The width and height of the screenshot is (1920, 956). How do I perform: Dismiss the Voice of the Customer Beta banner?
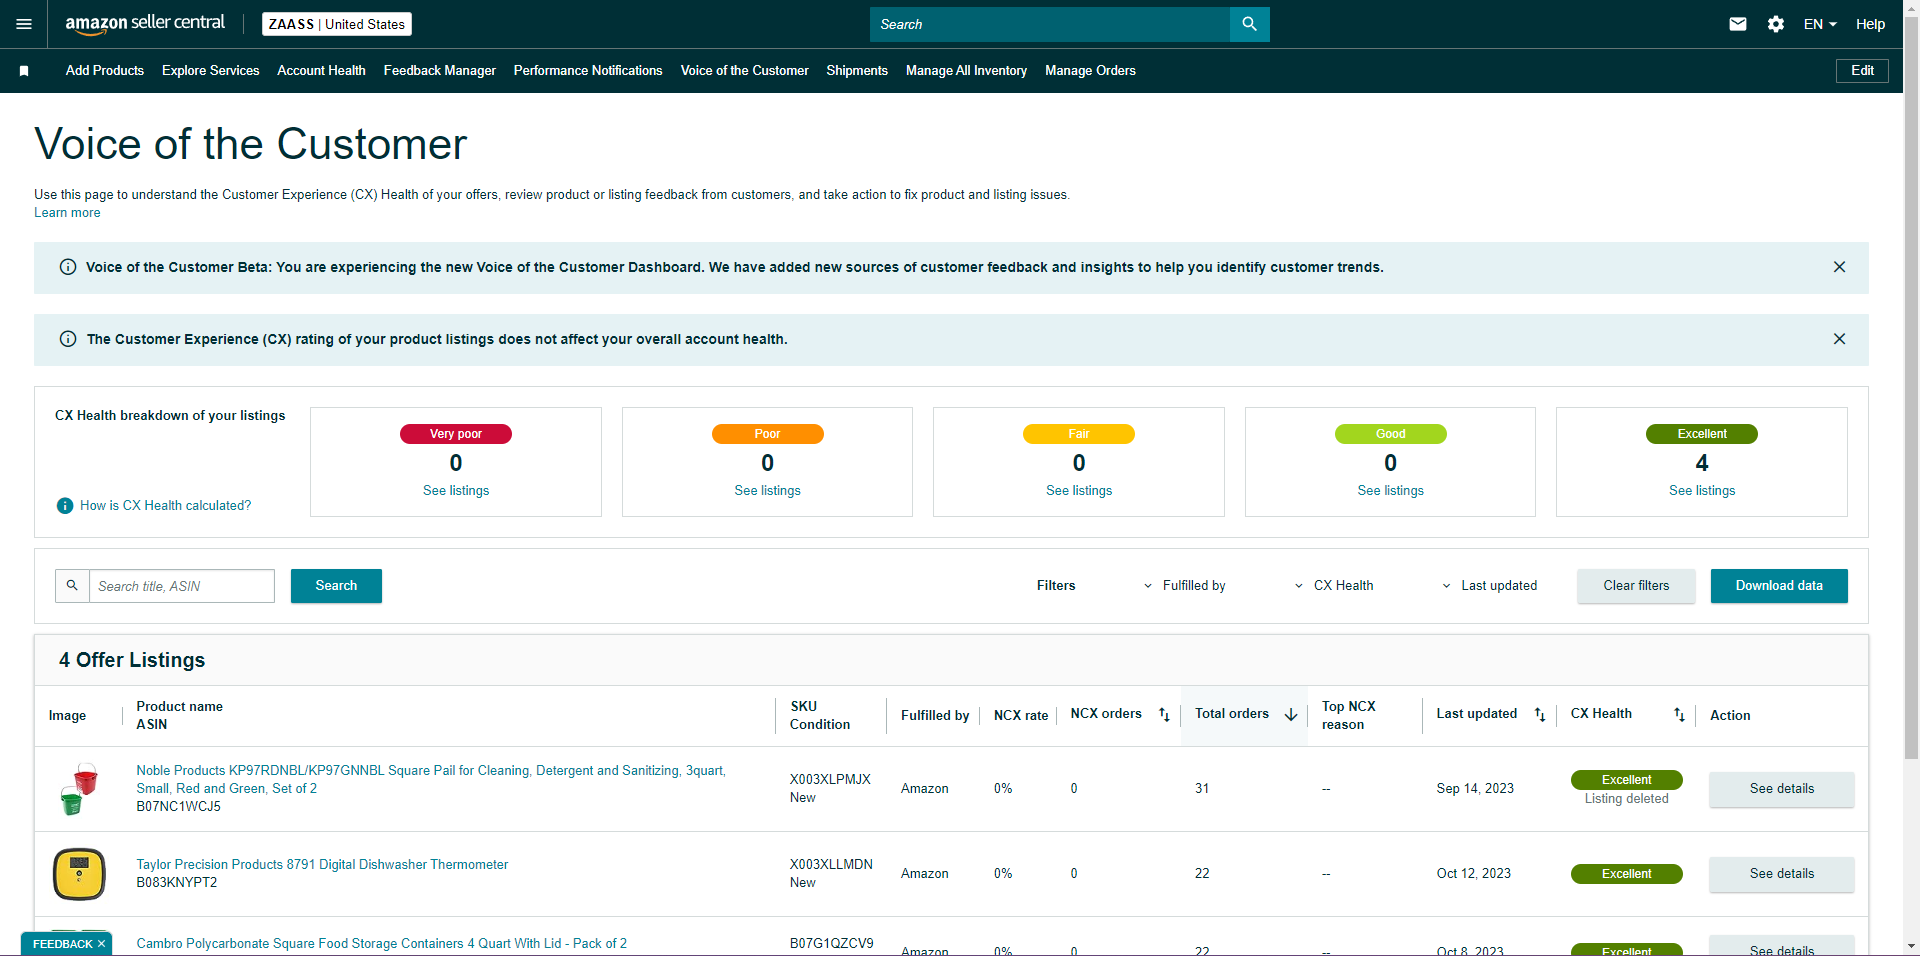[x=1839, y=267]
